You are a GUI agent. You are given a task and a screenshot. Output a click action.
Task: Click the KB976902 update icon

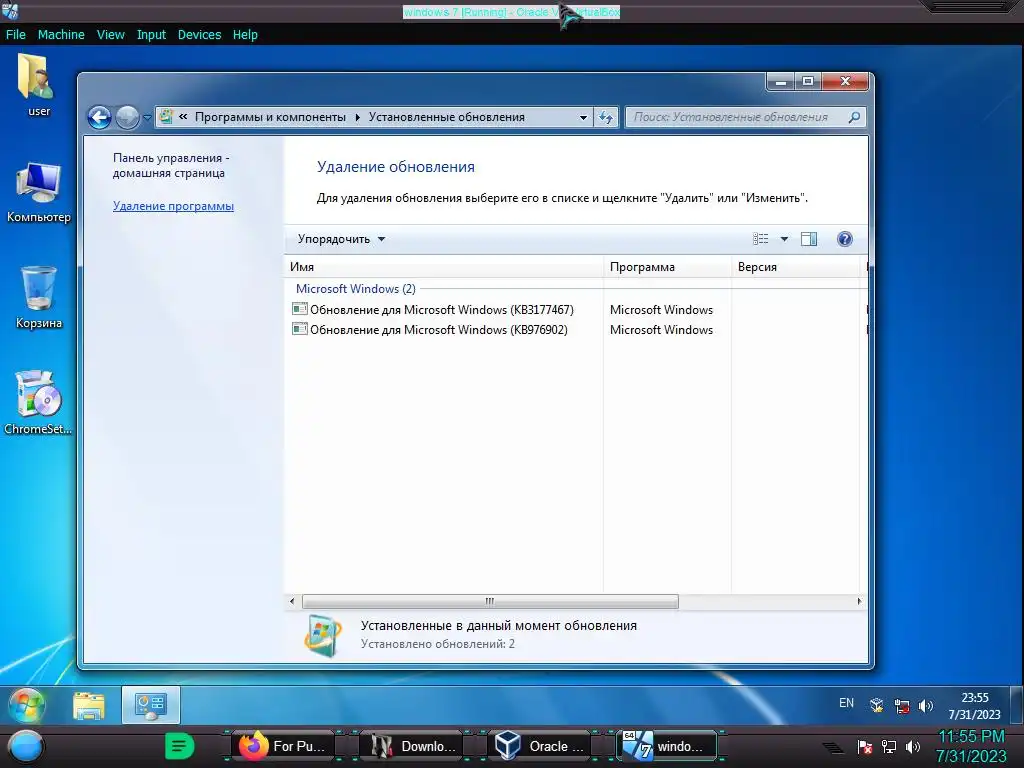coord(299,329)
